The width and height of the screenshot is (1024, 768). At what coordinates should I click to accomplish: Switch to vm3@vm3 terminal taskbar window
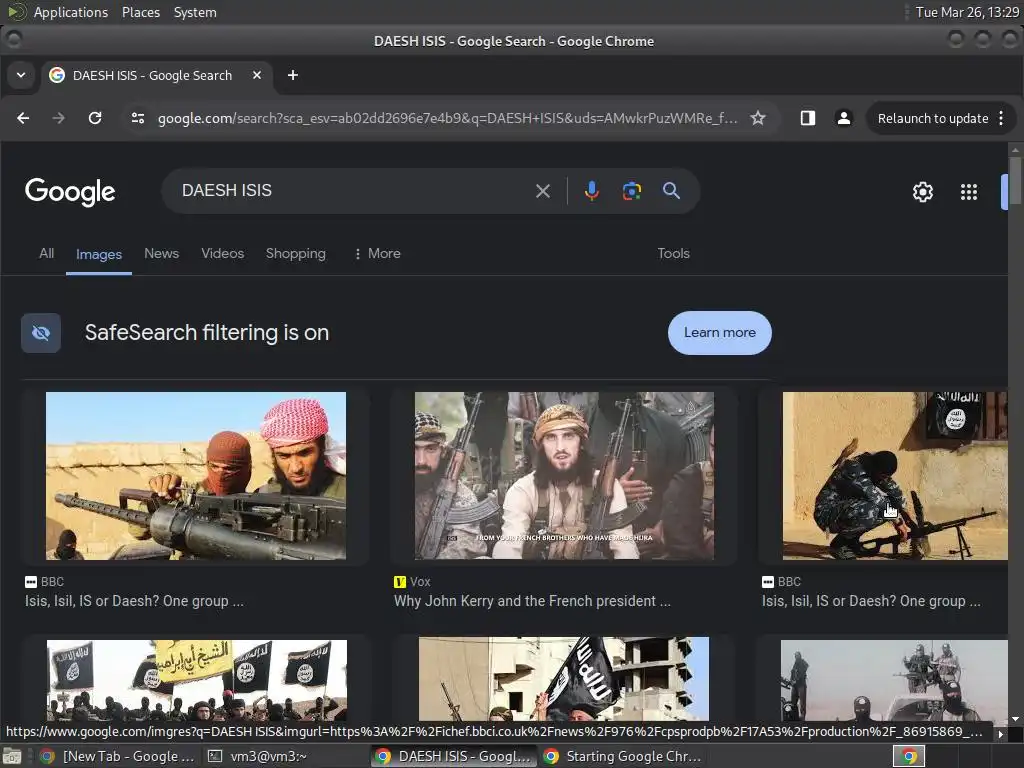[257, 756]
